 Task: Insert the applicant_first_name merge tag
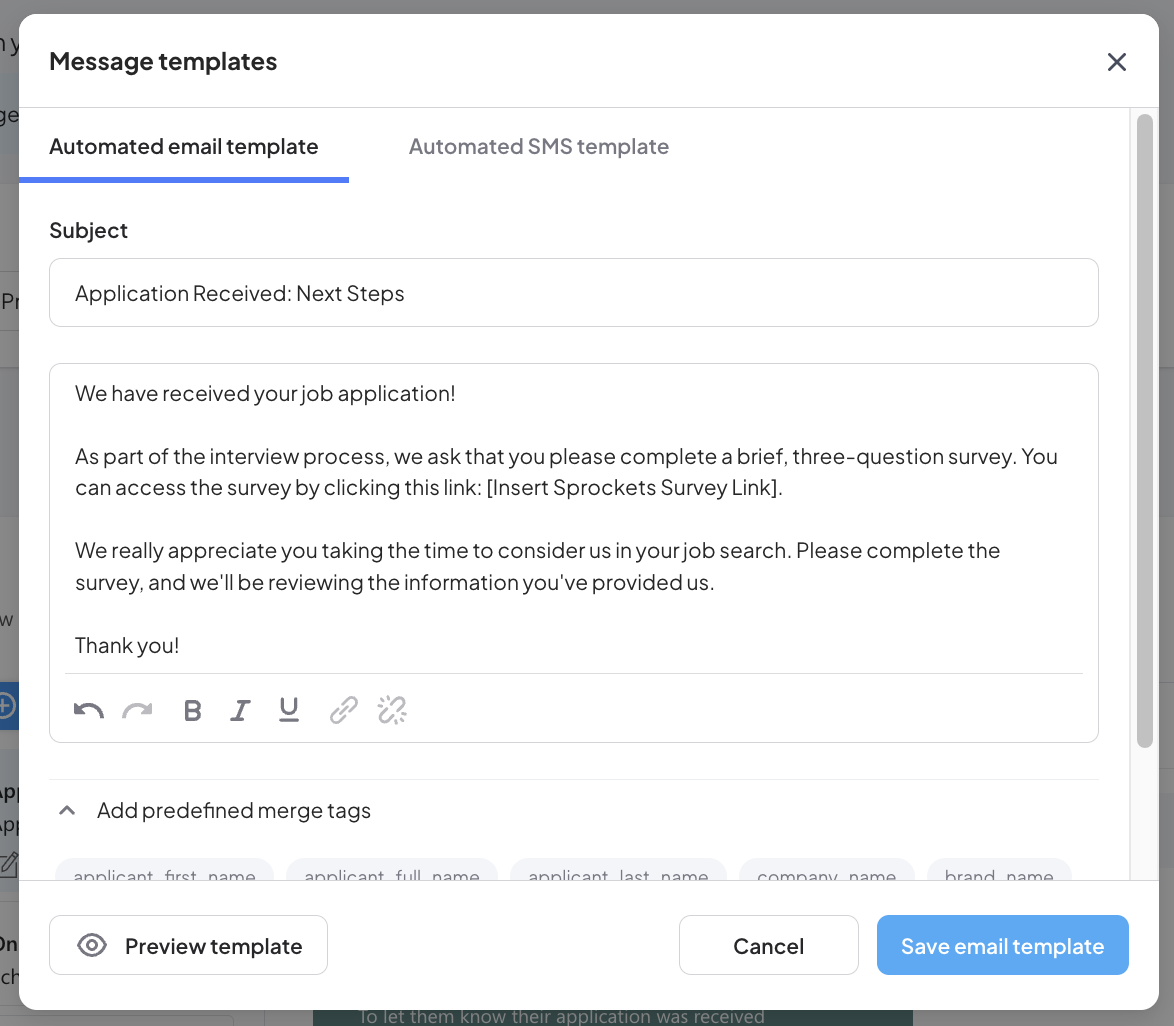click(x=163, y=874)
